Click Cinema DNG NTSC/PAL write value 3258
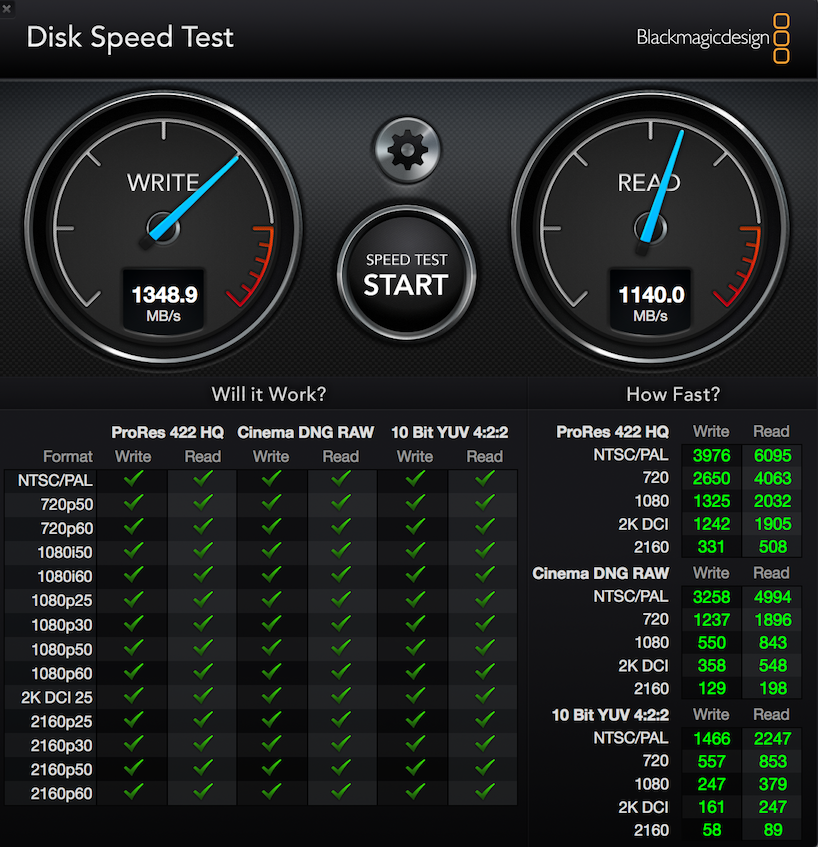The height and width of the screenshot is (847, 818). pos(712,597)
